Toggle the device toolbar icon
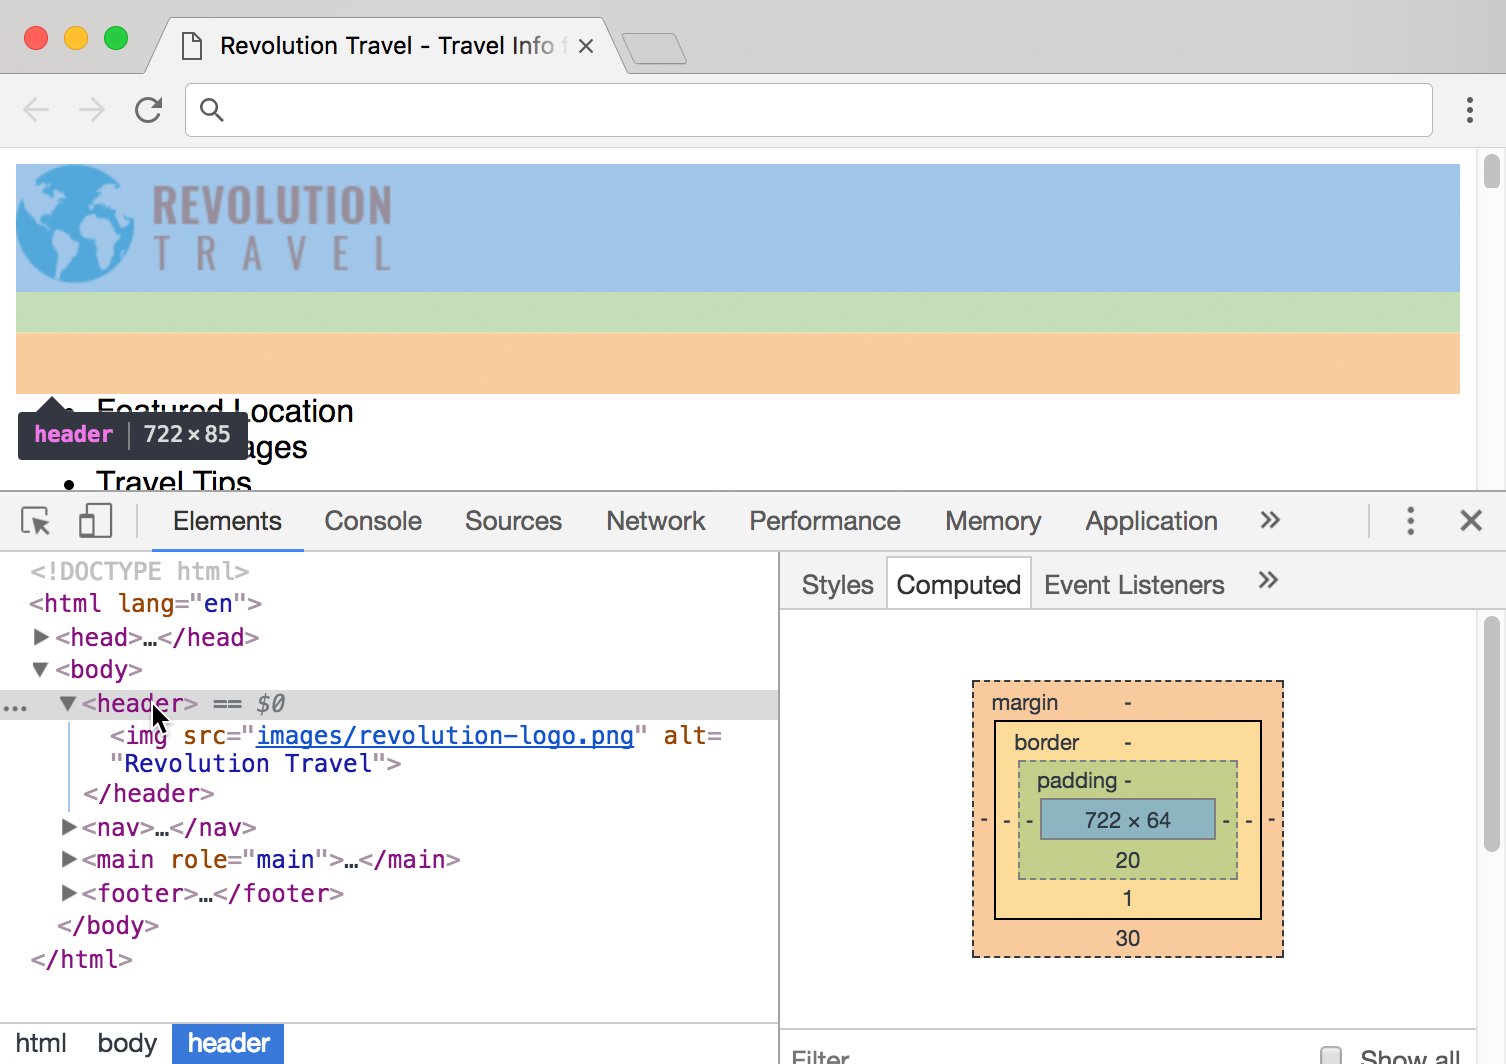The width and height of the screenshot is (1506, 1064). pos(95,521)
